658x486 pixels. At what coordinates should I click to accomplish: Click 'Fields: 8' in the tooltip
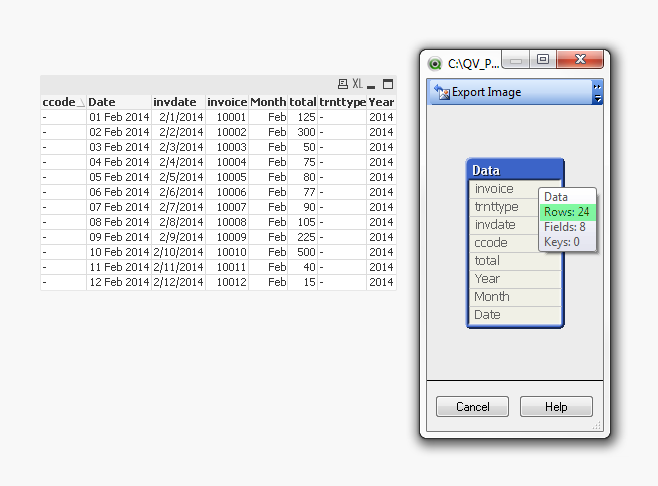click(x=565, y=227)
